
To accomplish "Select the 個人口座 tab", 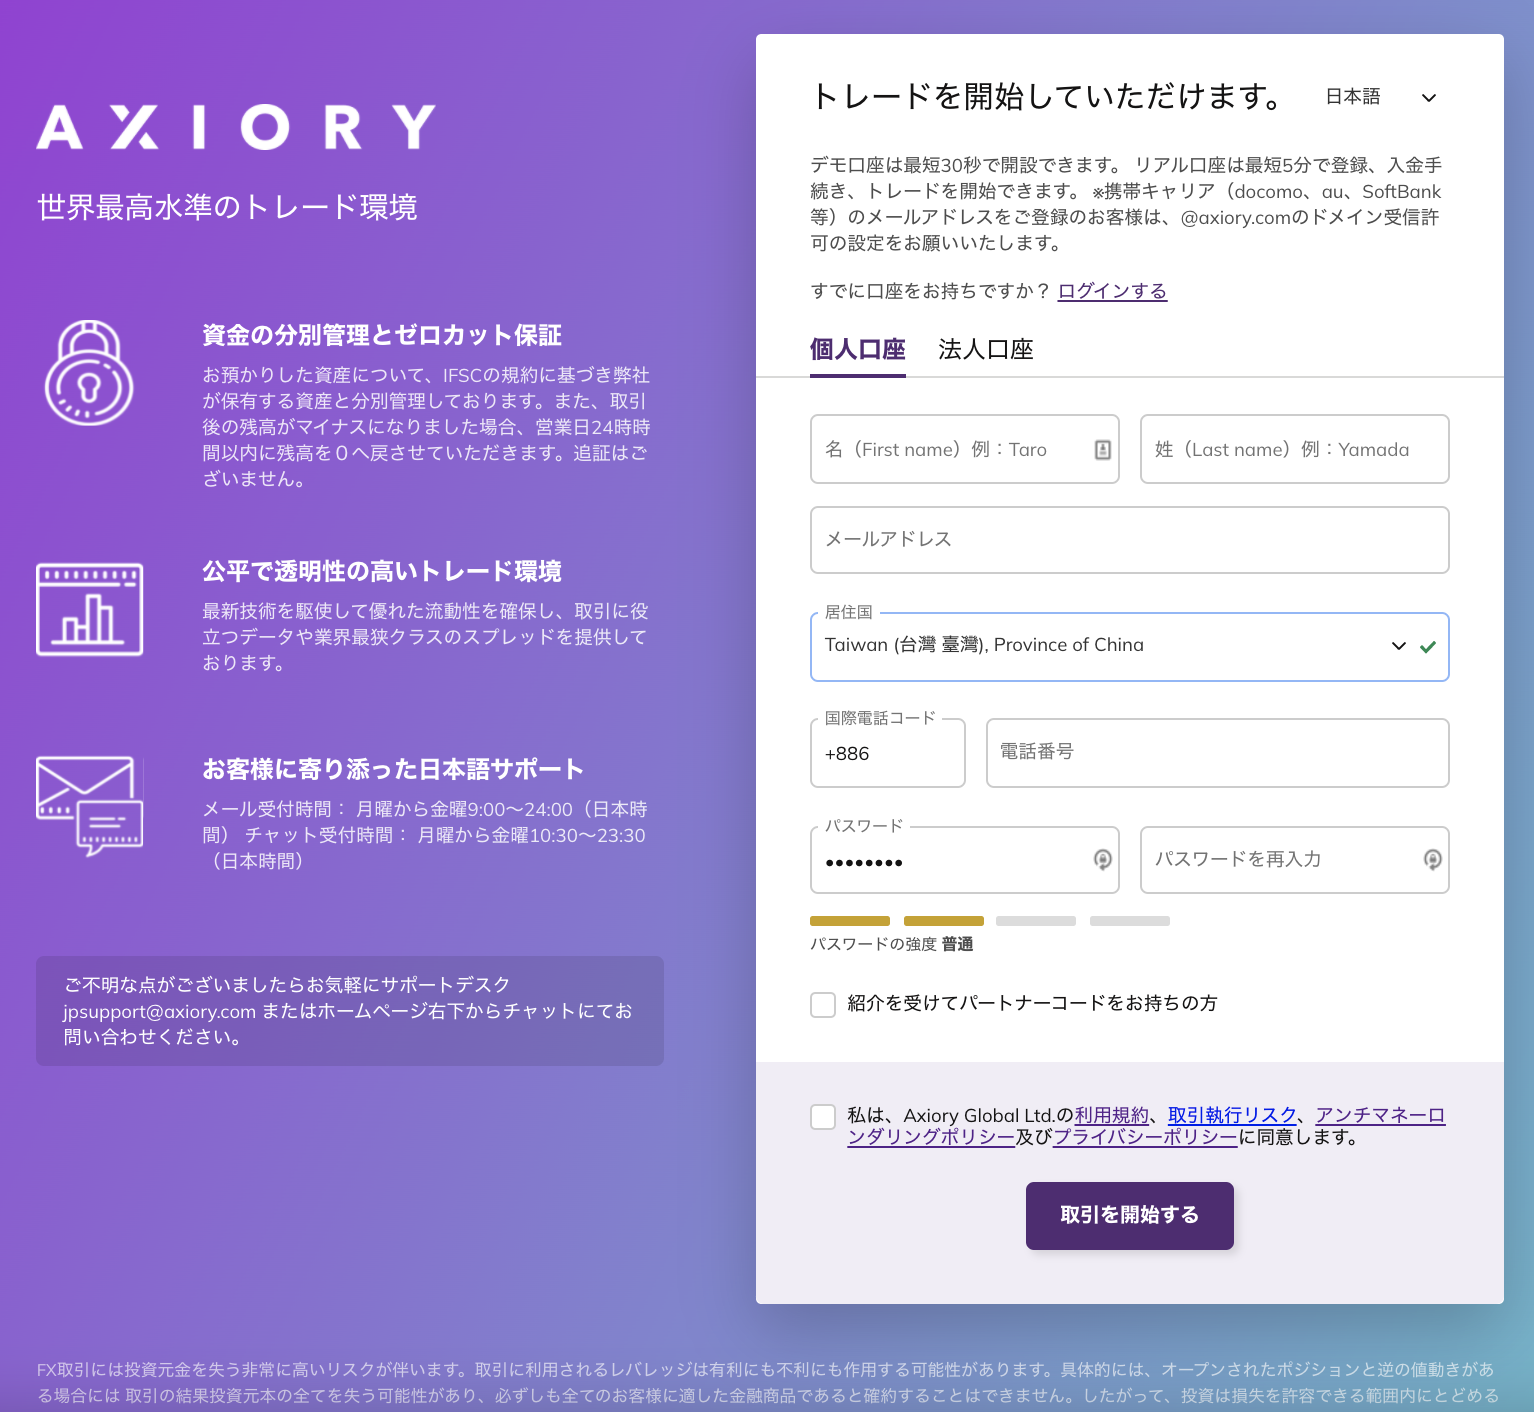I will click(857, 350).
